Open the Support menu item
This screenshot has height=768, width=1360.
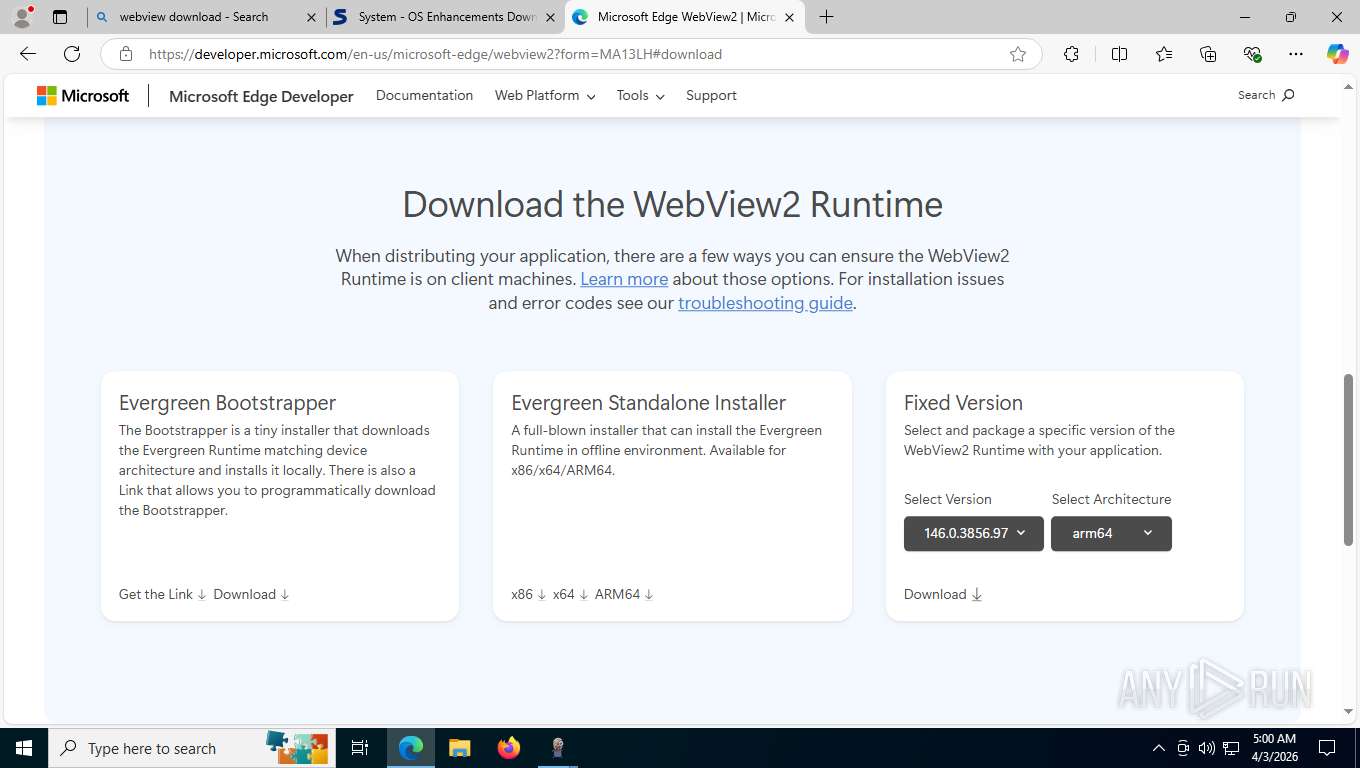pyautogui.click(x=711, y=95)
